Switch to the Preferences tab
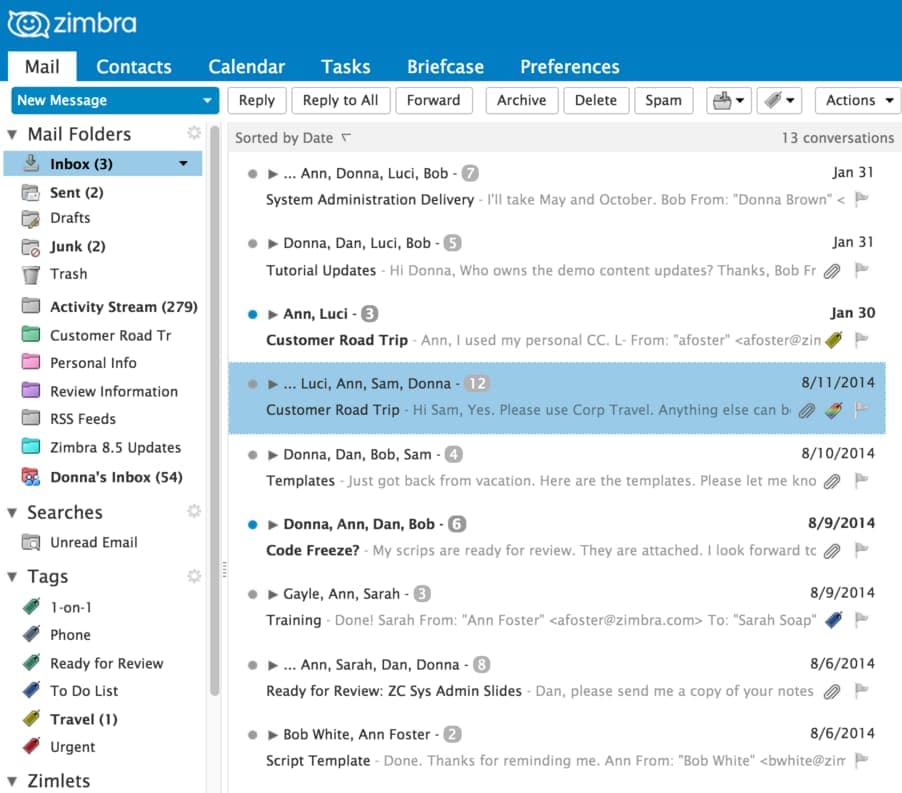902x793 pixels. coord(570,66)
